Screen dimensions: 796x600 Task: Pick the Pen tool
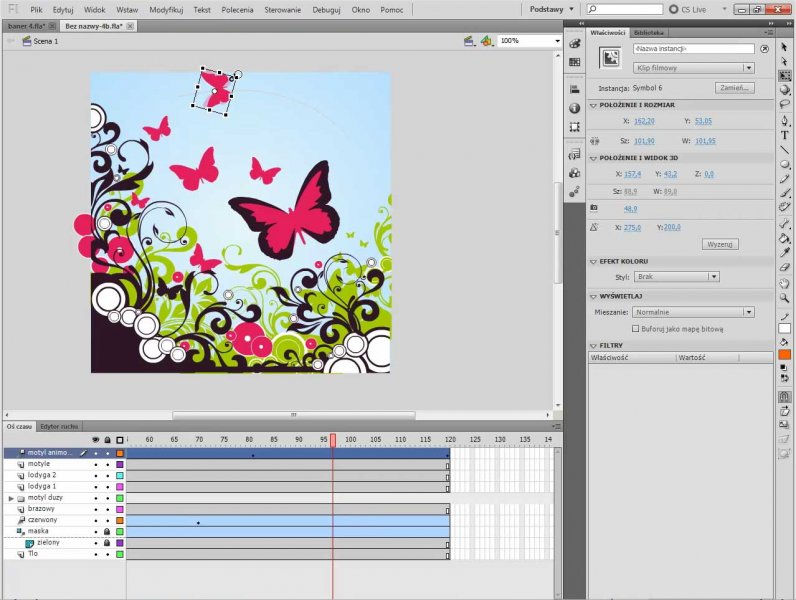(785, 120)
